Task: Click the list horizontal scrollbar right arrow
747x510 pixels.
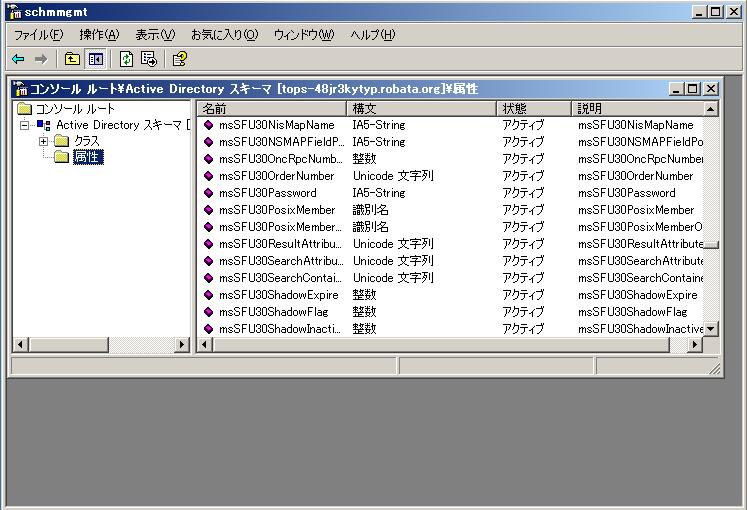Action: (x=695, y=344)
